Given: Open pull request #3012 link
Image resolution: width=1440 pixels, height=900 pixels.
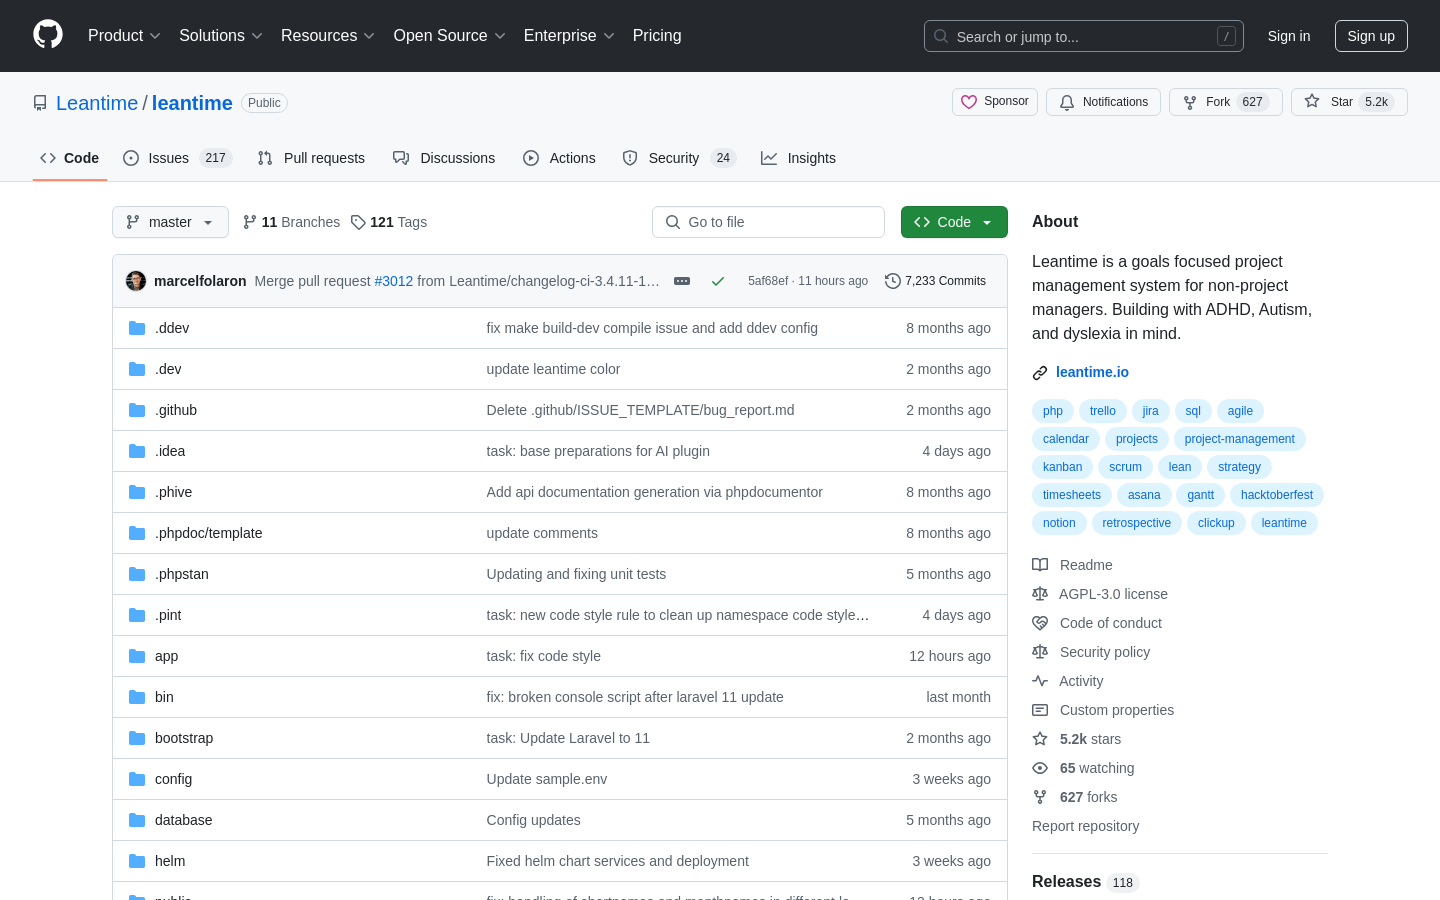Looking at the screenshot, I should (394, 281).
